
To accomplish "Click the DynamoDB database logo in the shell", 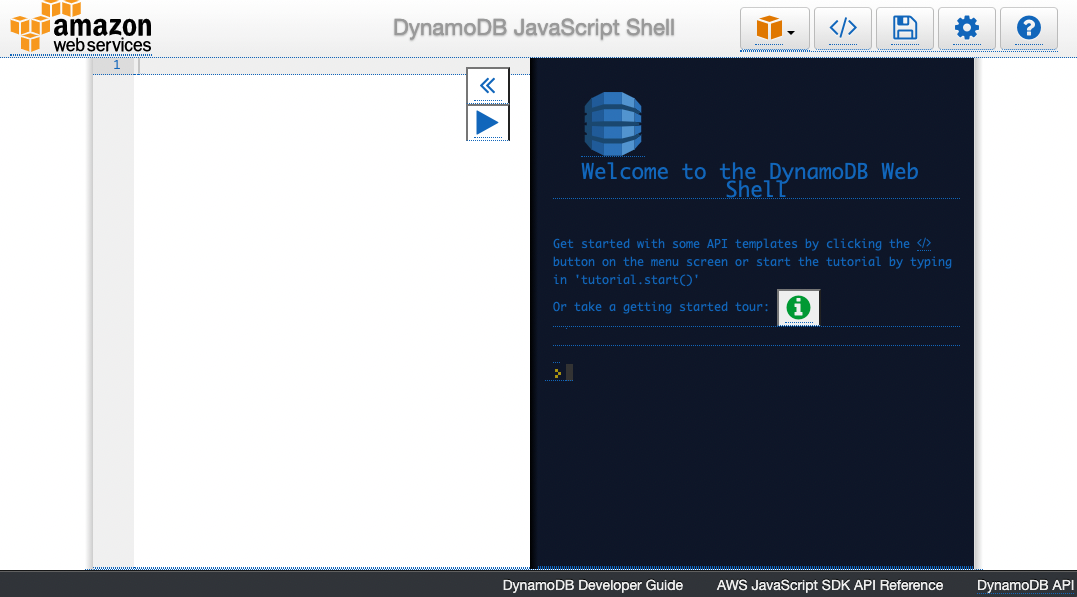I will (613, 124).
